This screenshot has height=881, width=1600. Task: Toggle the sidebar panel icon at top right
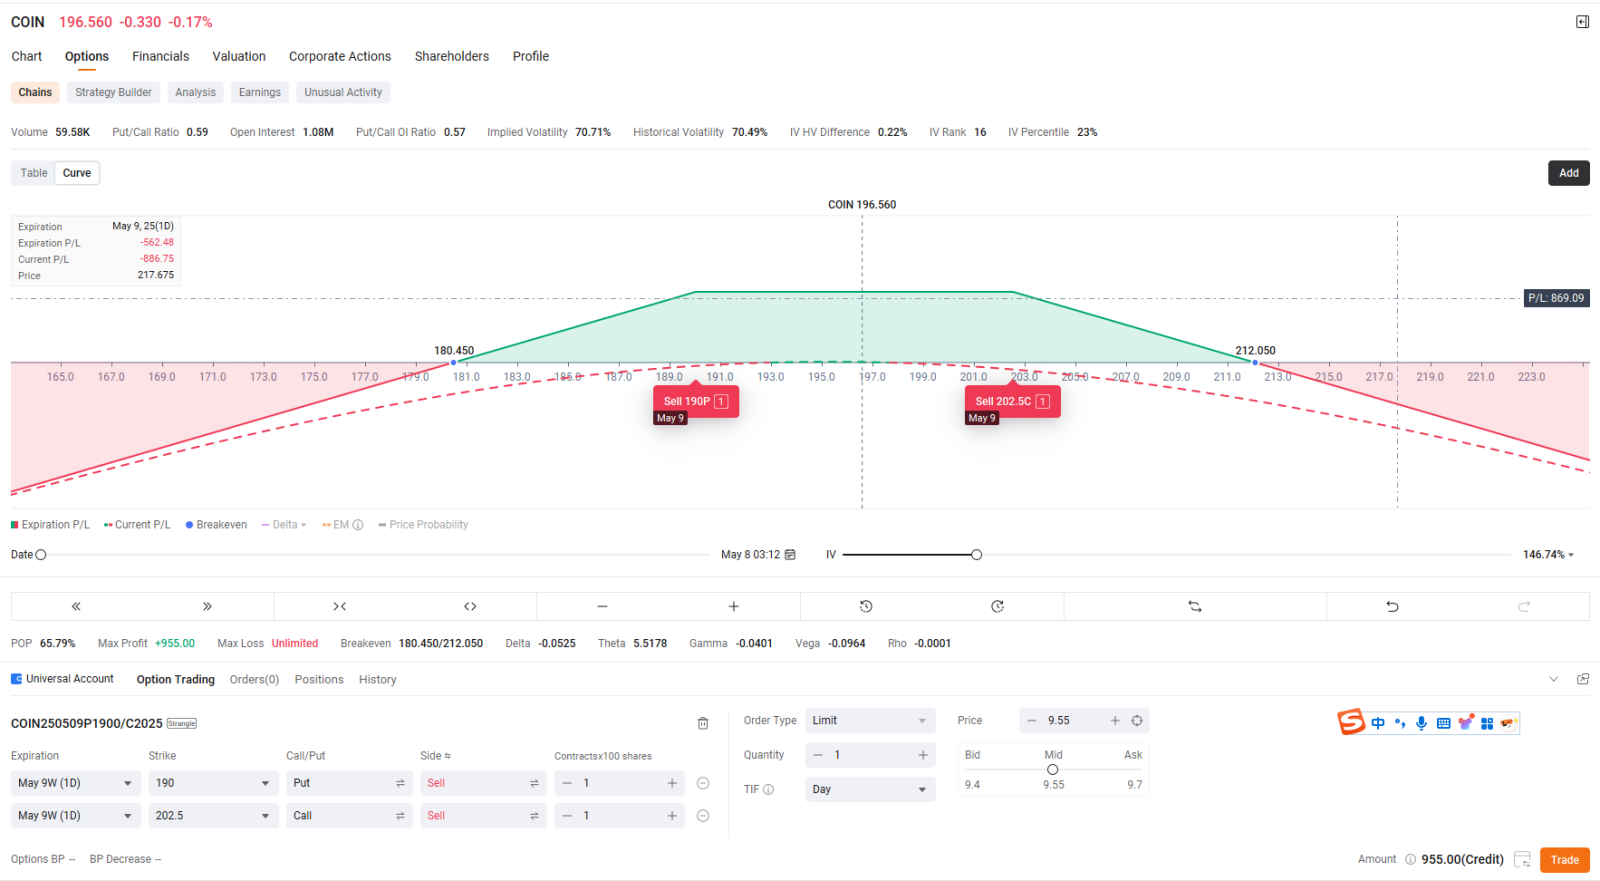point(1583,22)
